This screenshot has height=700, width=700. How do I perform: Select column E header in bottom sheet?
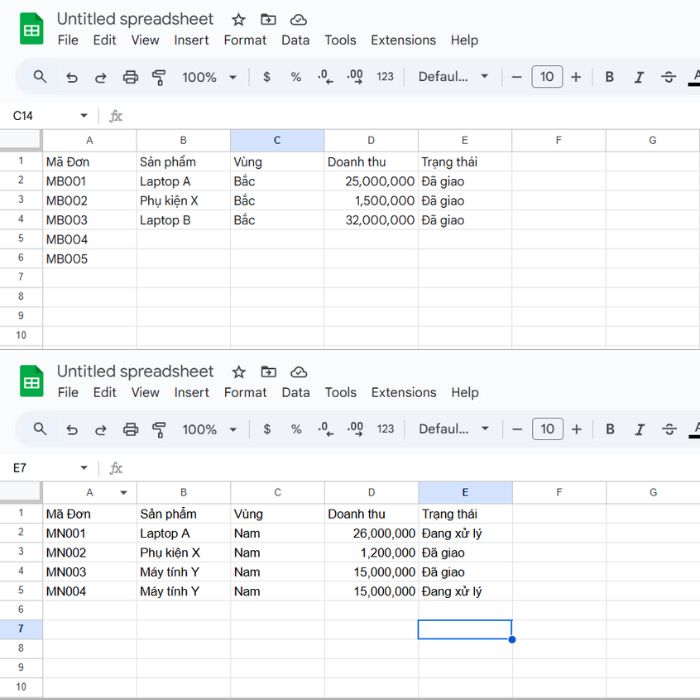pos(465,492)
